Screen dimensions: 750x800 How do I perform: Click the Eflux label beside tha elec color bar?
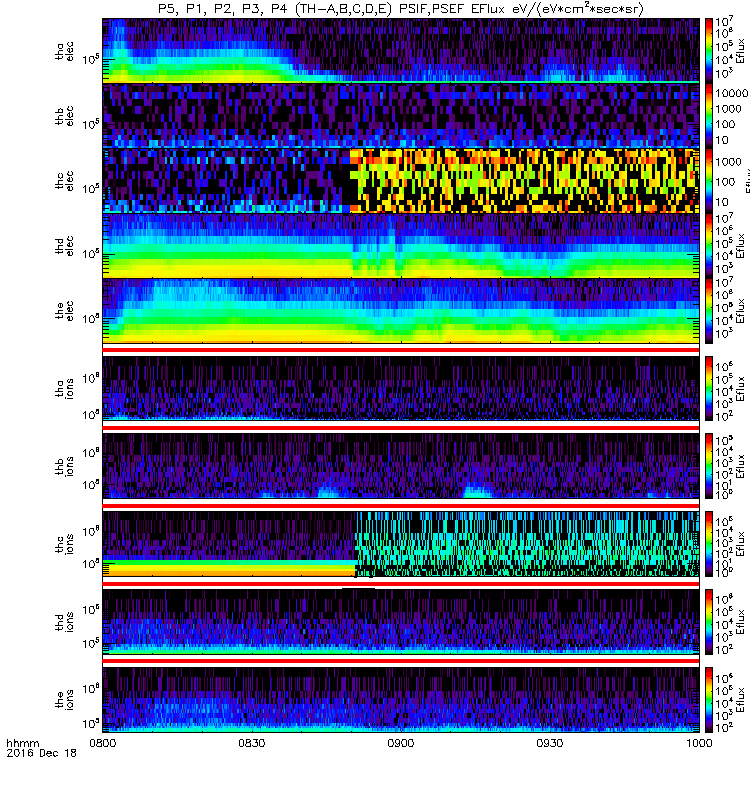pyautogui.click(x=741, y=51)
